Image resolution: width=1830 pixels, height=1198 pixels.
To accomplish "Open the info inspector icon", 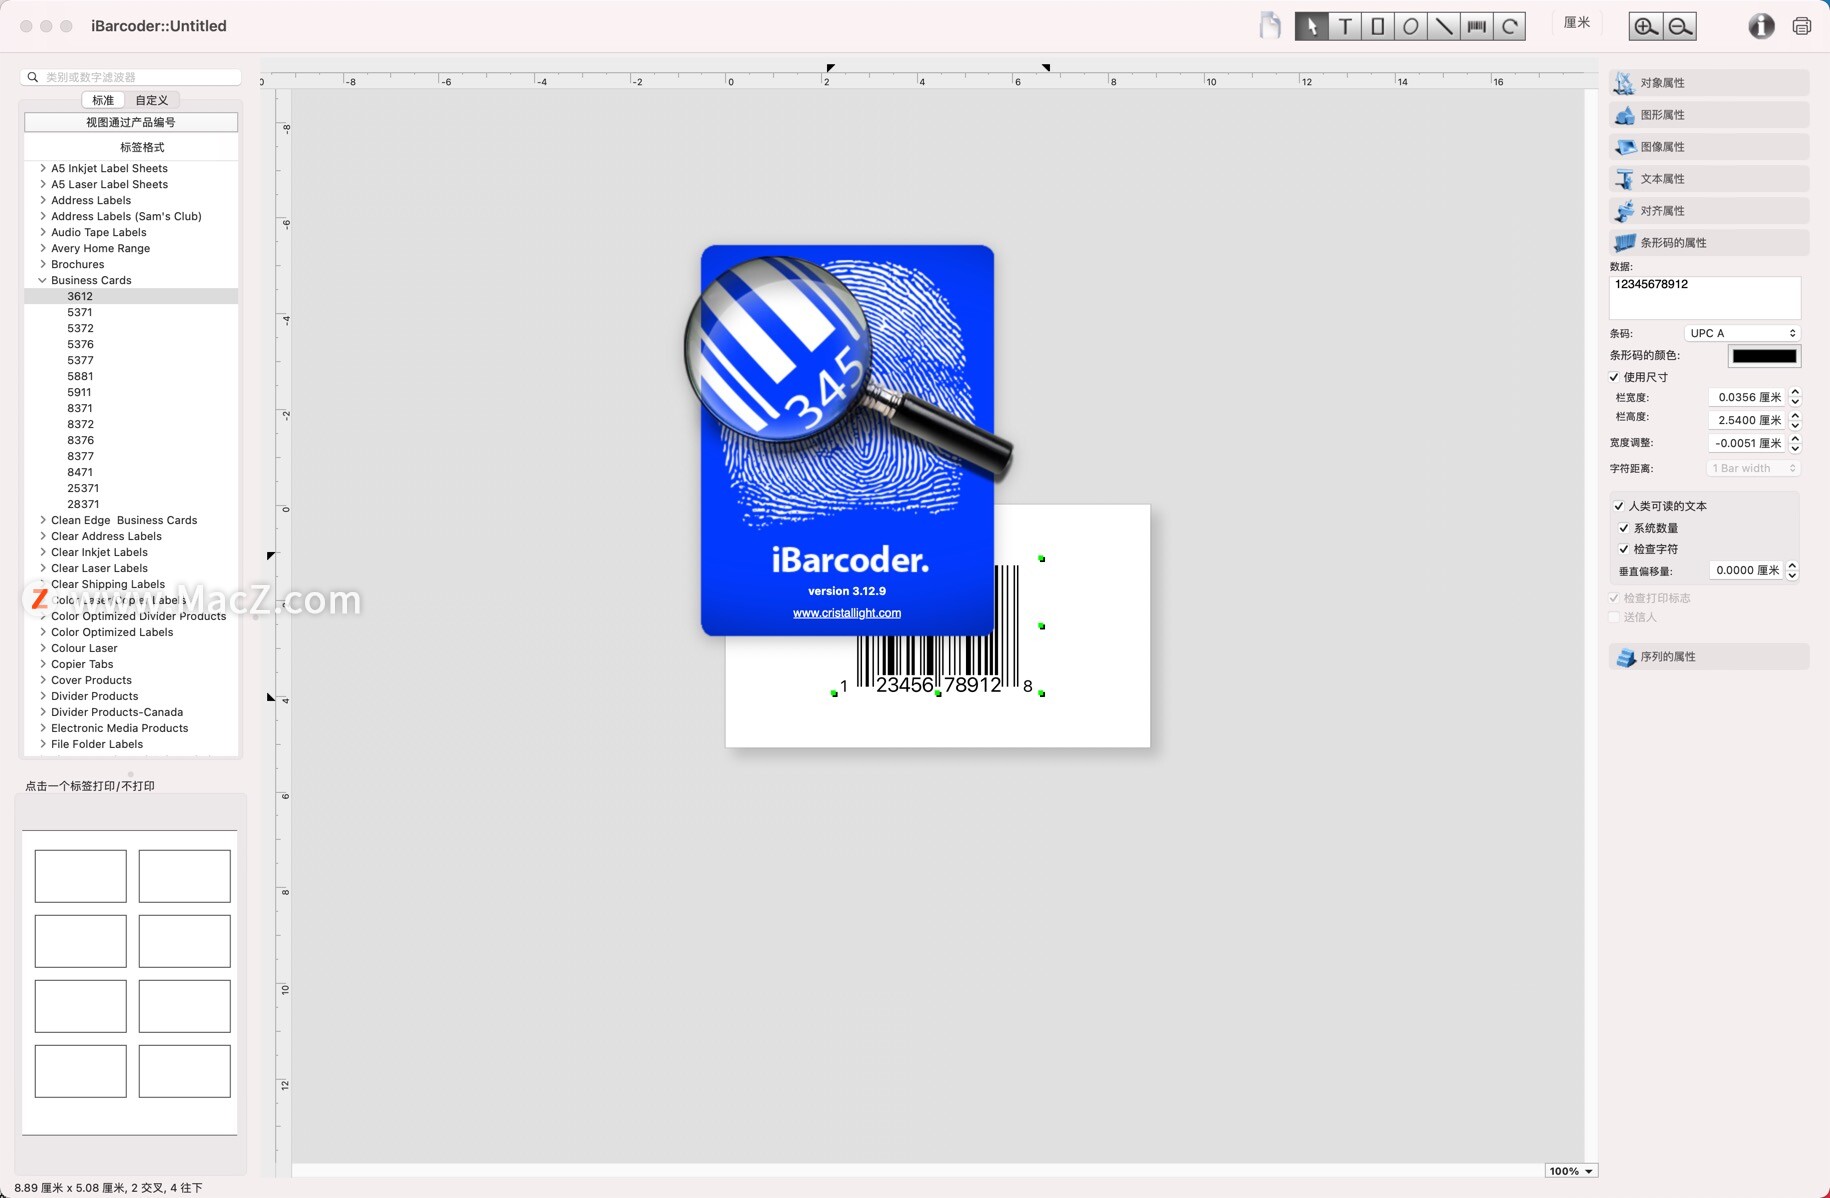I will click(x=1761, y=27).
